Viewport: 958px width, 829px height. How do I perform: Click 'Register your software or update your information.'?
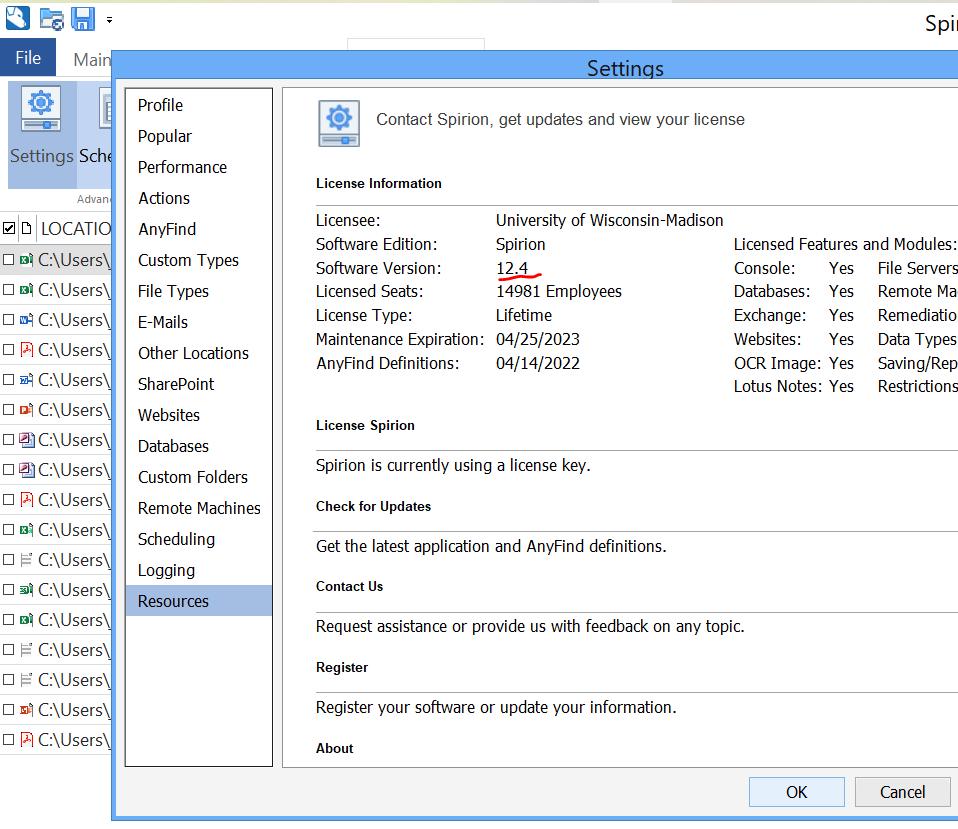tap(496, 707)
